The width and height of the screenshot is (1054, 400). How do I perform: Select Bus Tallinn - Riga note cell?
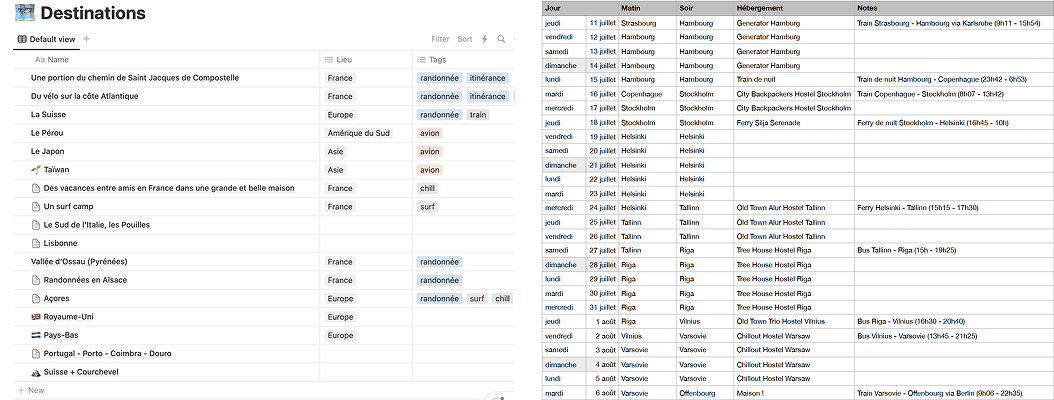954,250
